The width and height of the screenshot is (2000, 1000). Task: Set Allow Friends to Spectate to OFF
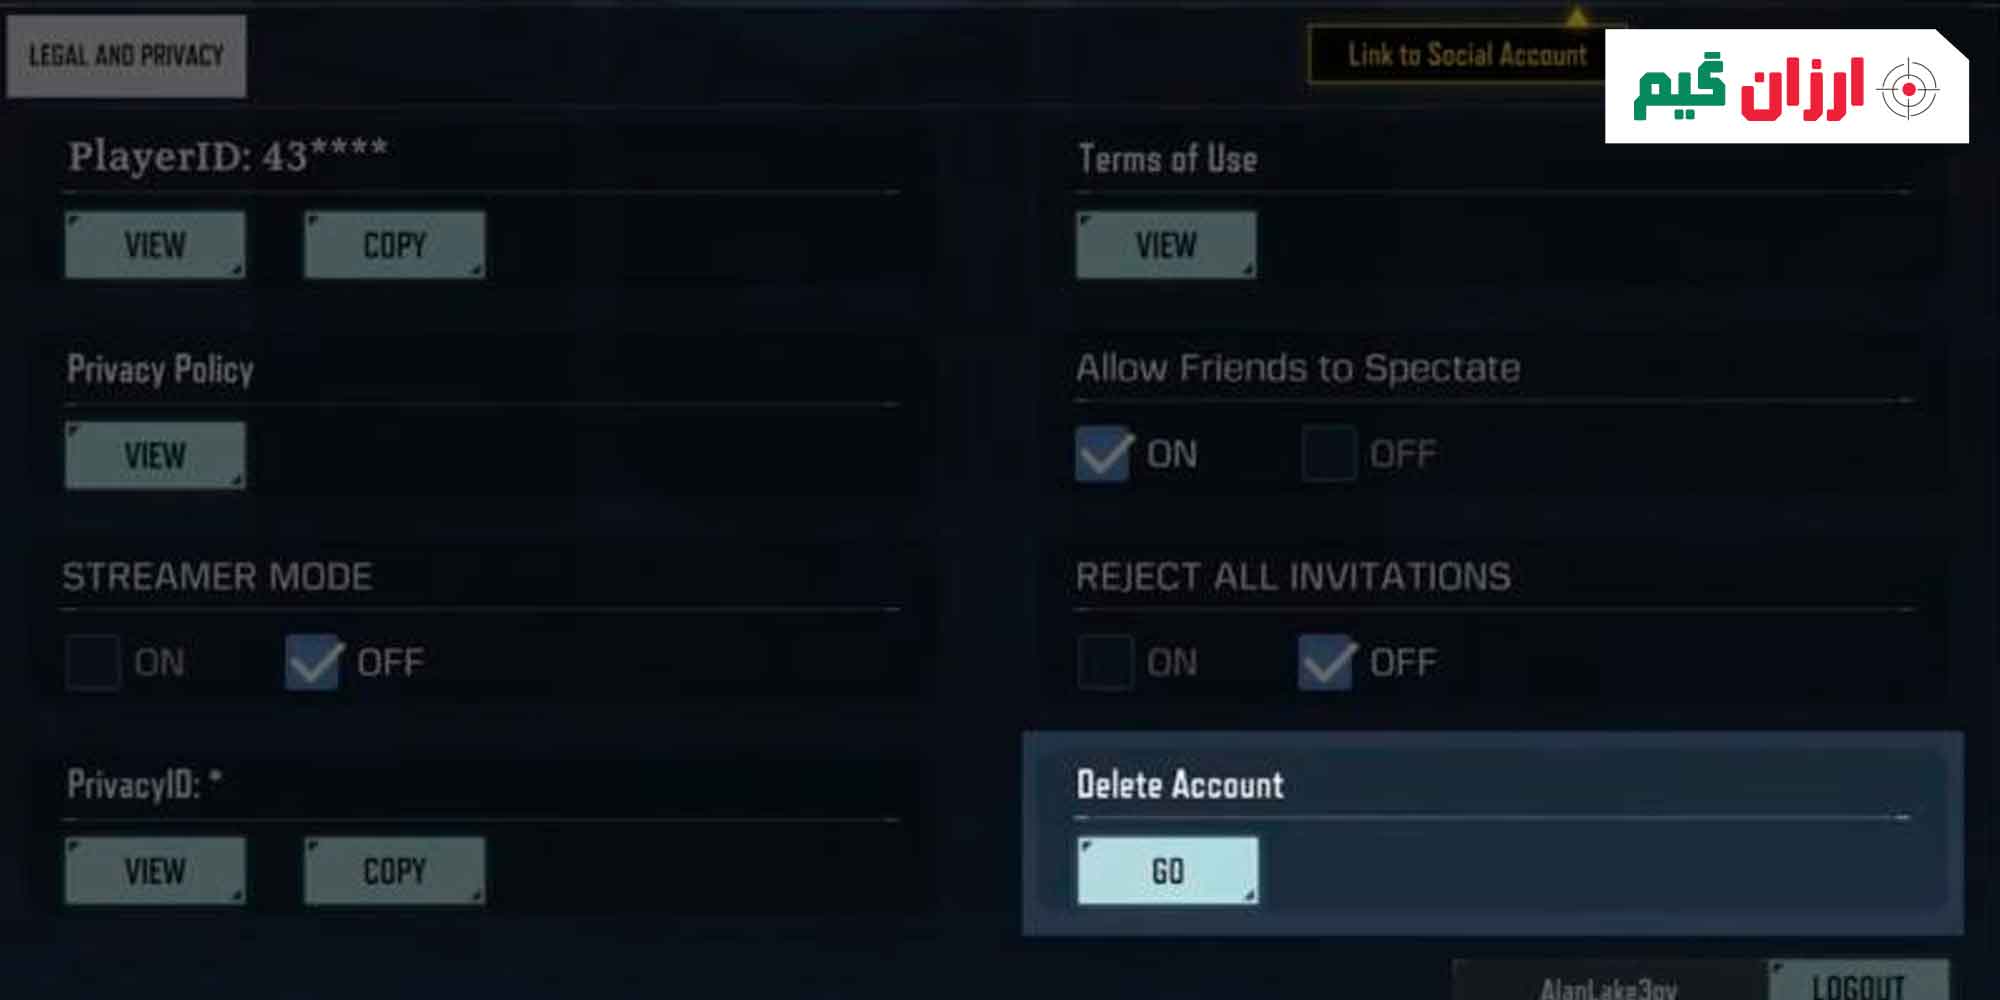(1329, 454)
